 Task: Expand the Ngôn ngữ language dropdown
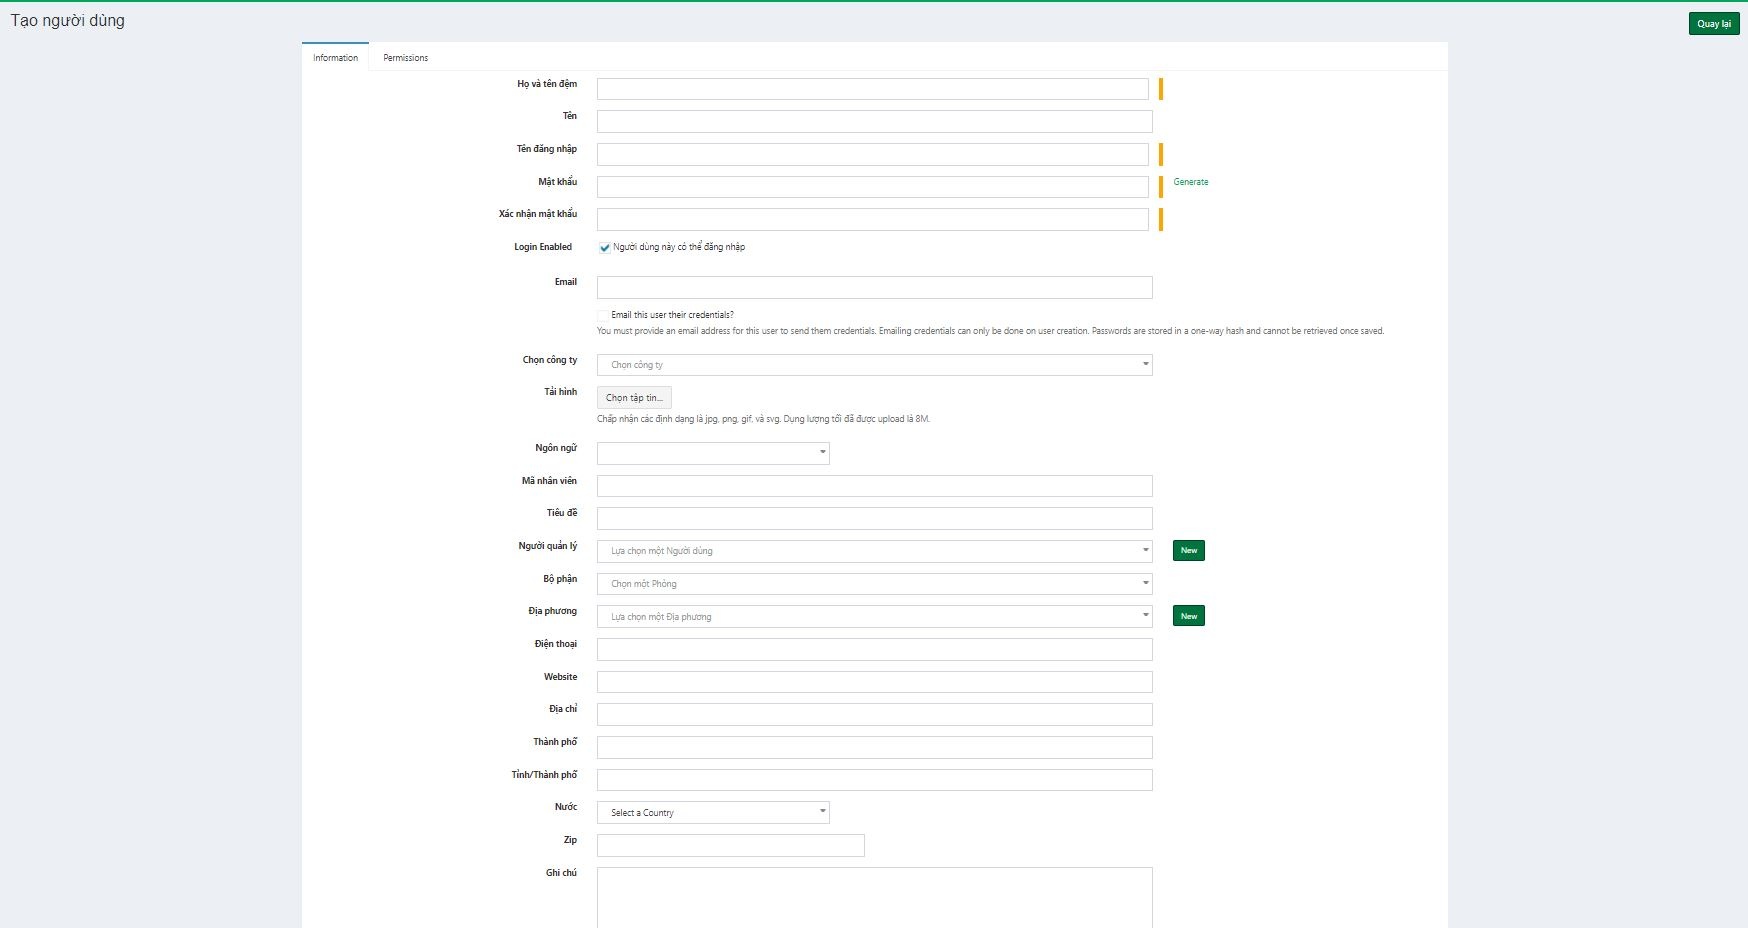712,453
